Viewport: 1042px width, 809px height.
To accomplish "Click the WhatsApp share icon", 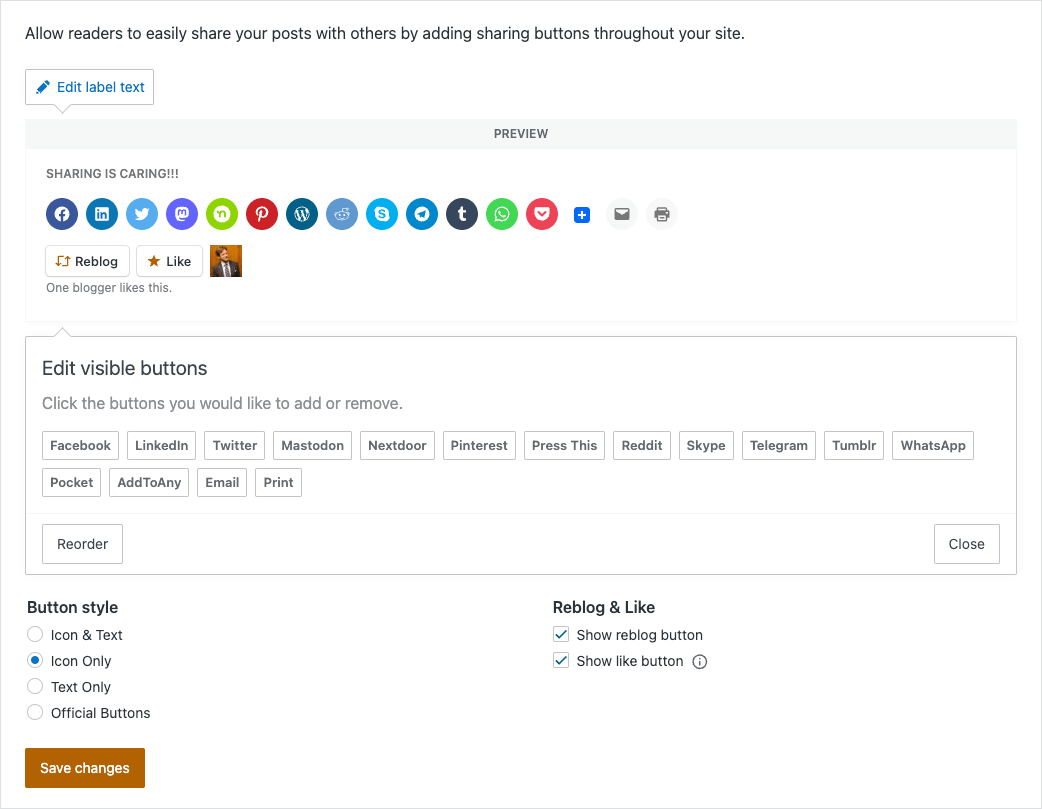I will [502, 214].
